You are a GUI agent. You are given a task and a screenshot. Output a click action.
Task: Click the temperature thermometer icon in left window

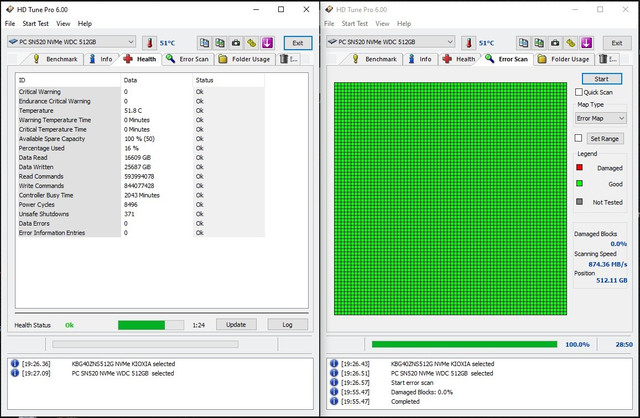(149, 42)
